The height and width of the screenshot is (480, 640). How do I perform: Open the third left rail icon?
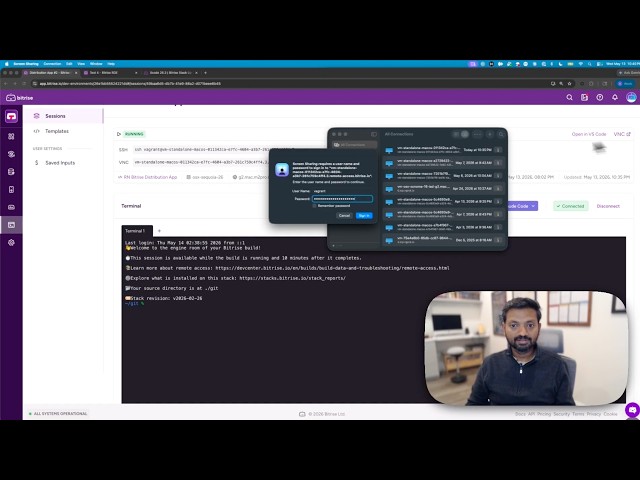click(x=11, y=154)
